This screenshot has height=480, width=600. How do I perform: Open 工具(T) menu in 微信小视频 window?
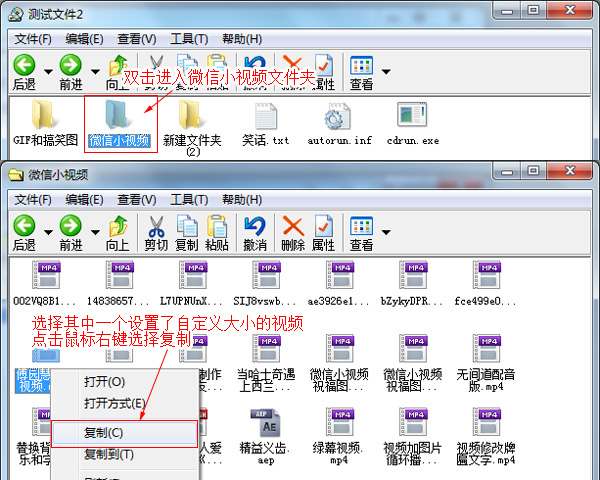pos(189,200)
